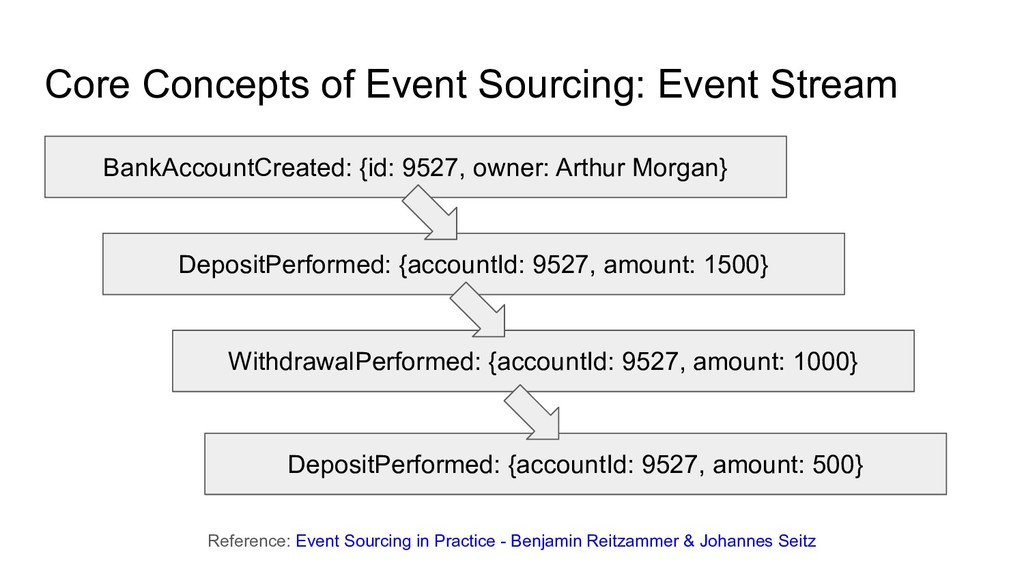1024x576 pixels.
Task: Click the word 'WithdrawalPerformed' in third box
Action: 351,362
